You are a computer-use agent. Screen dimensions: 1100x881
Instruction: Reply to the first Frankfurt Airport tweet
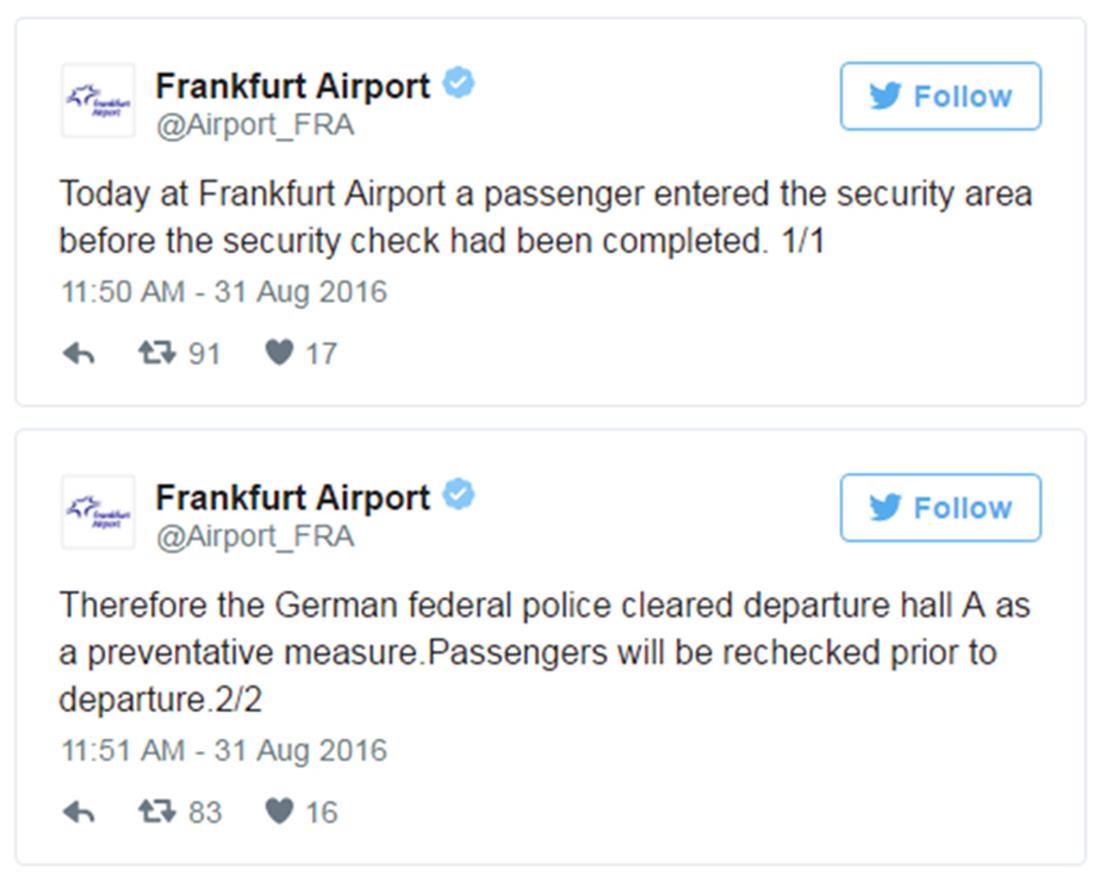(x=78, y=353)
